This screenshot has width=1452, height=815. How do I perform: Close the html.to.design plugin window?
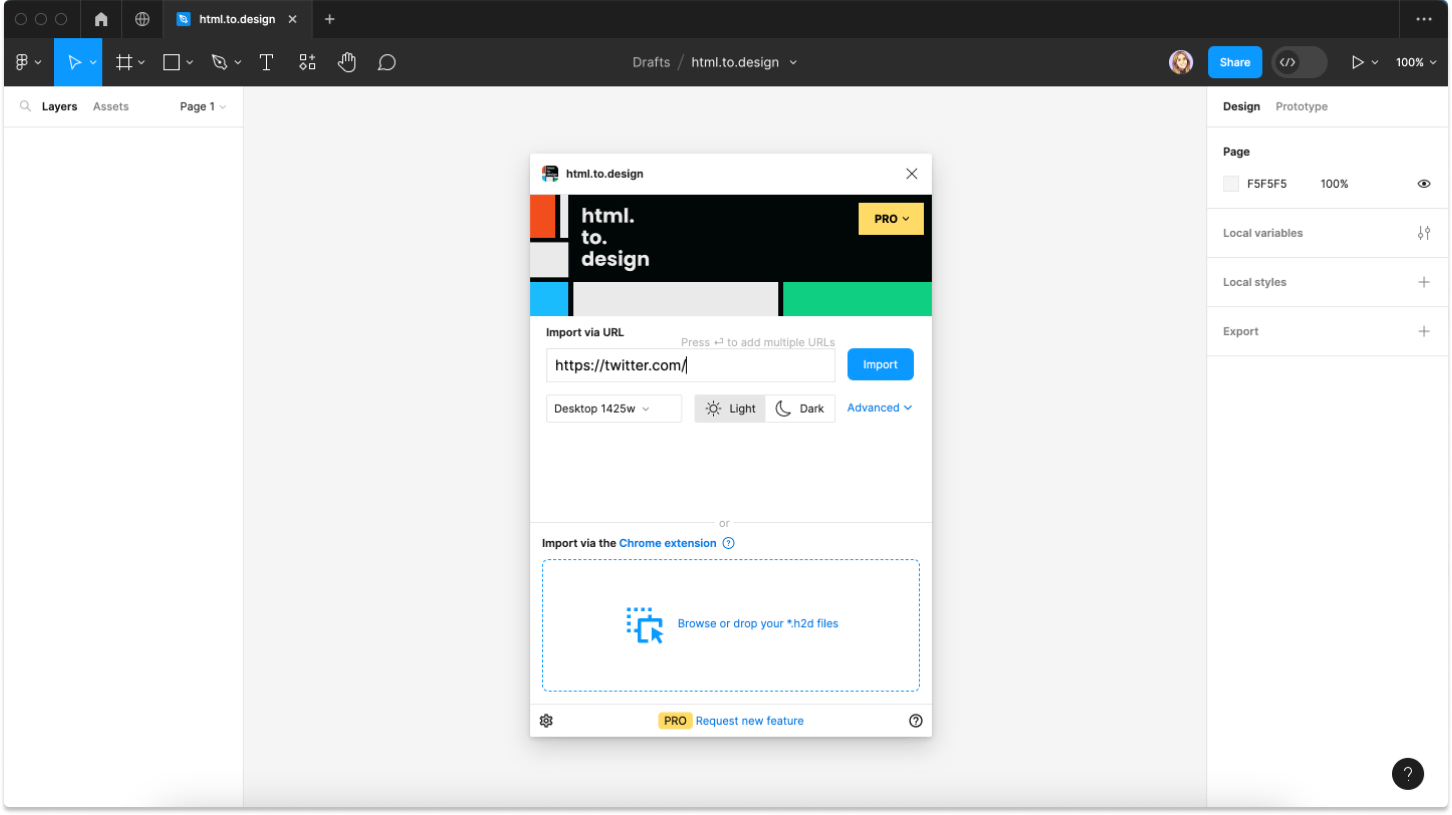coord(911,173)
